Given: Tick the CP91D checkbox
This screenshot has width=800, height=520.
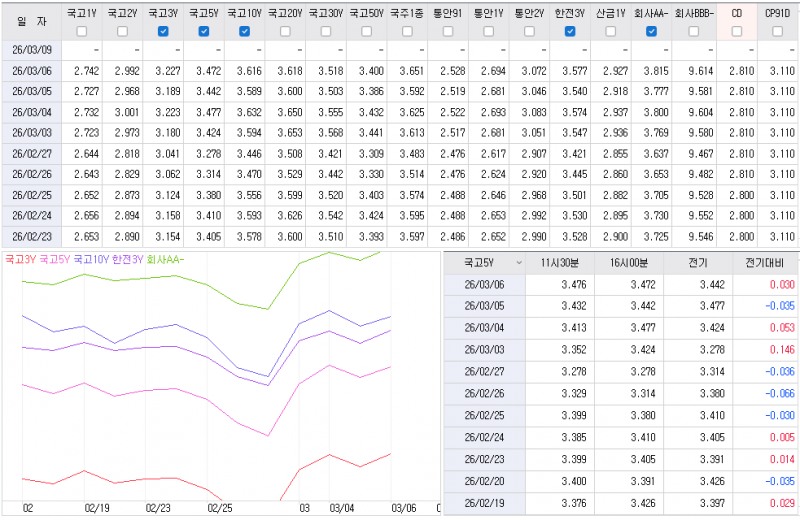Looking at the screenshot, I should (778, 31).
